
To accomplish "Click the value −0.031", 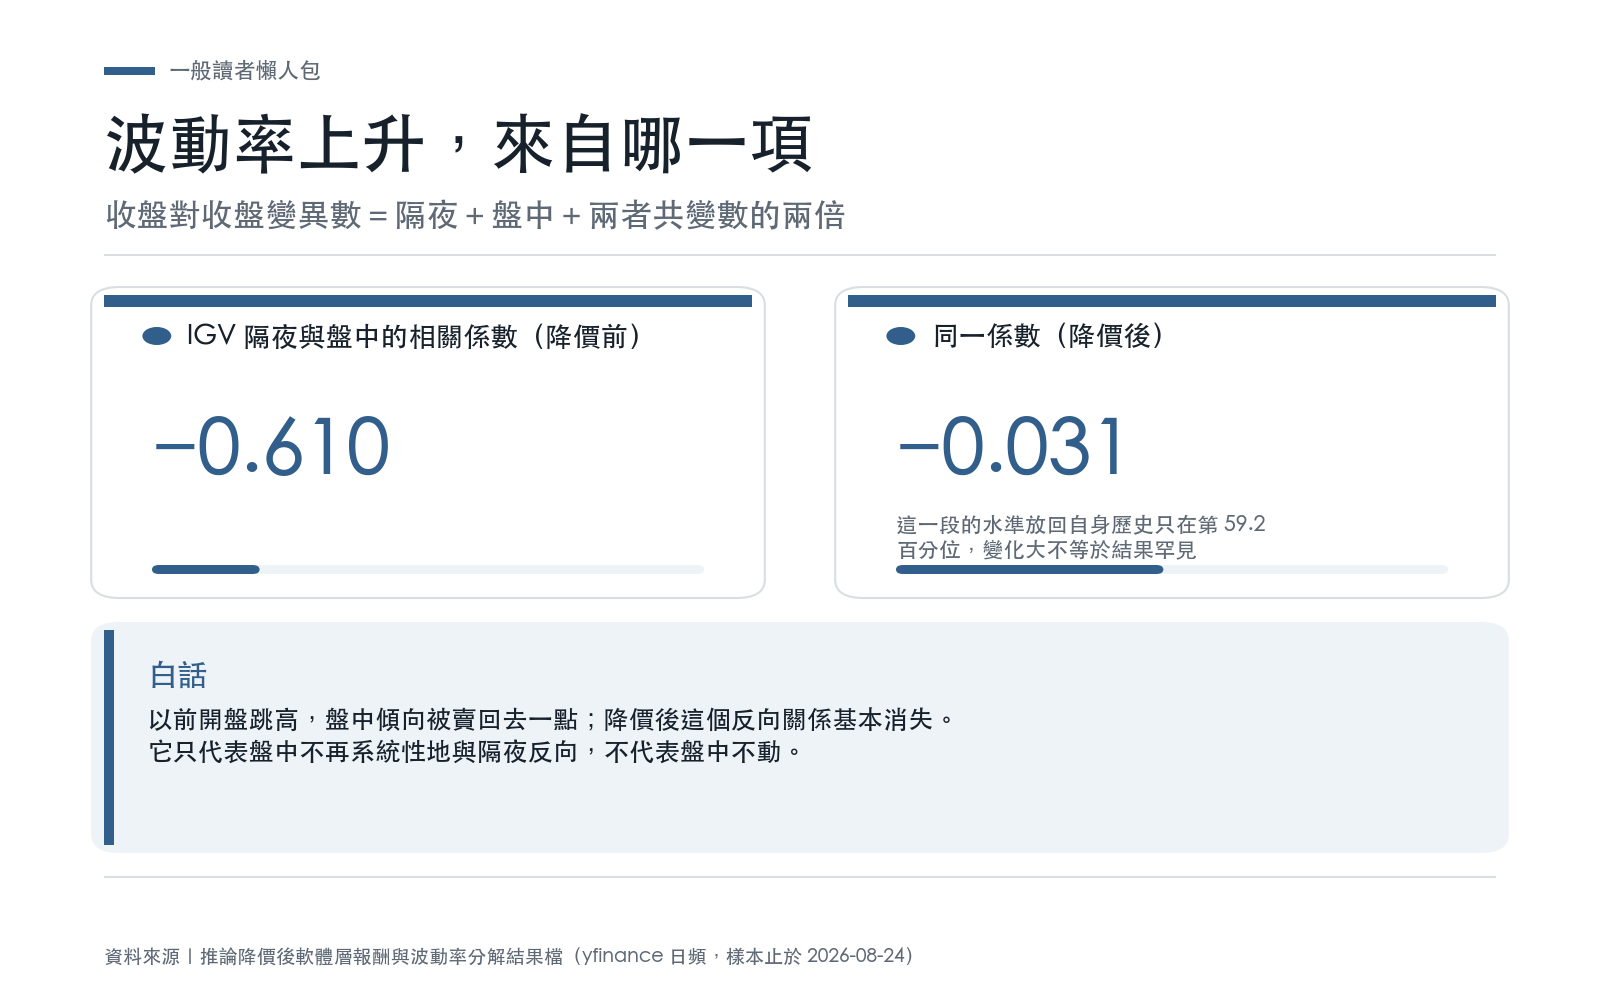I will pos(1012,446).
